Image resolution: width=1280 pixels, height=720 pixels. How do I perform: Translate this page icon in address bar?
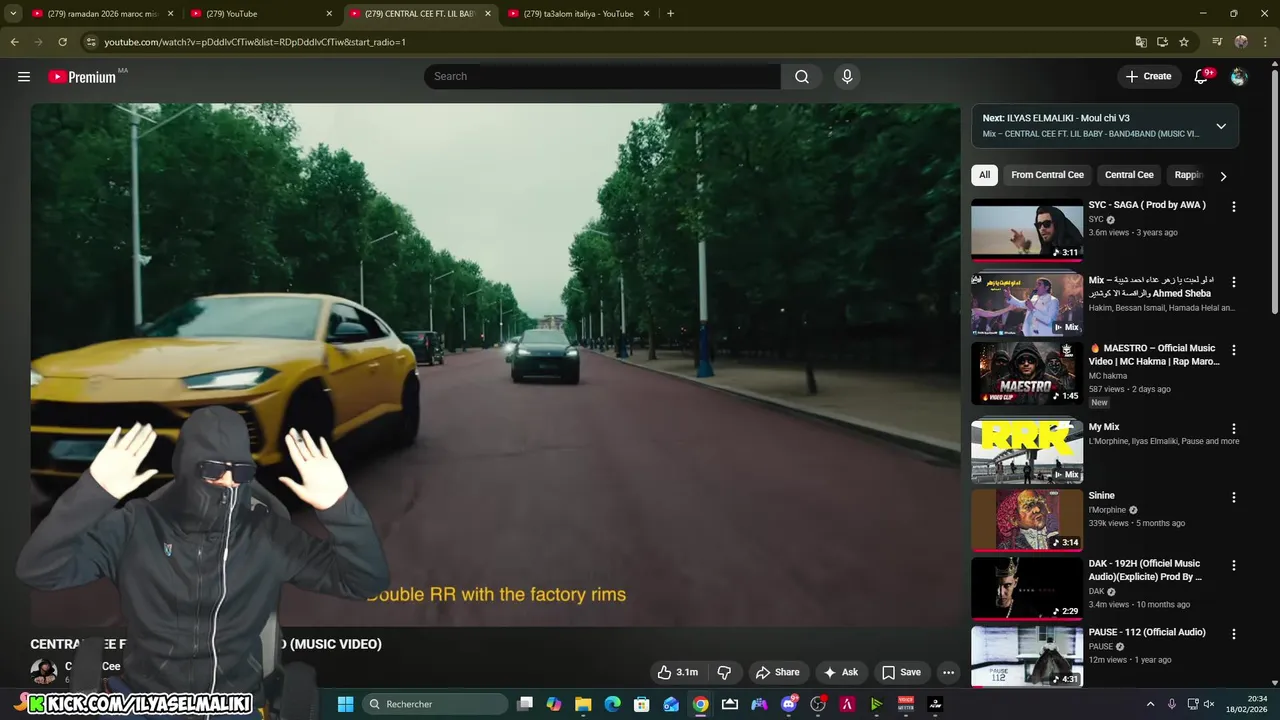coord(1141,42)
